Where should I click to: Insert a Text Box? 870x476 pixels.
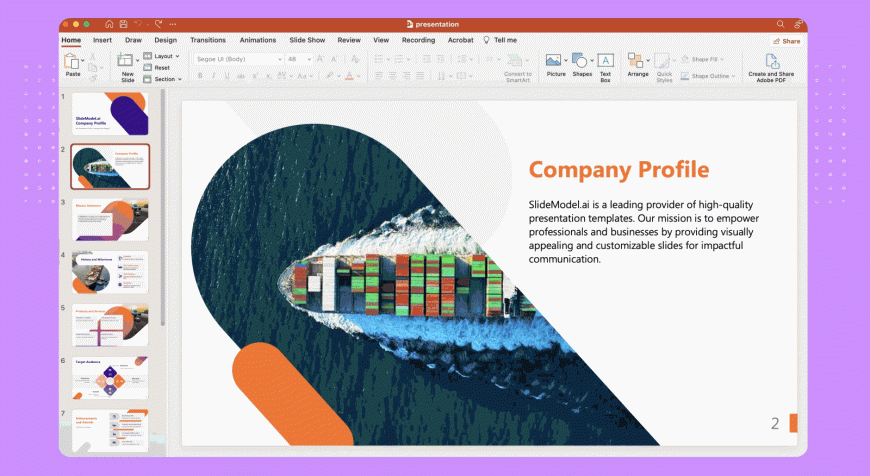coord(605,62)
